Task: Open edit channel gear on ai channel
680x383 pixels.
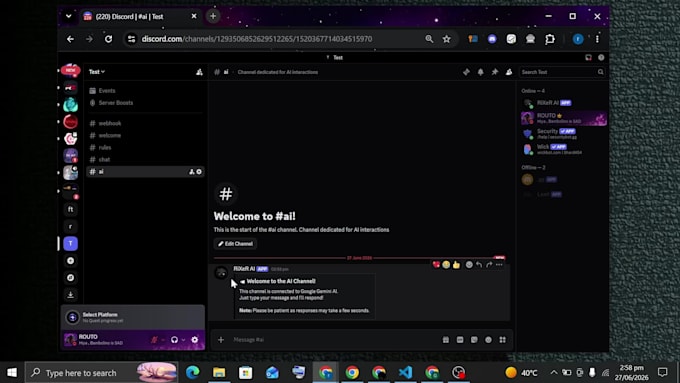Action: [x=199, y=172]
